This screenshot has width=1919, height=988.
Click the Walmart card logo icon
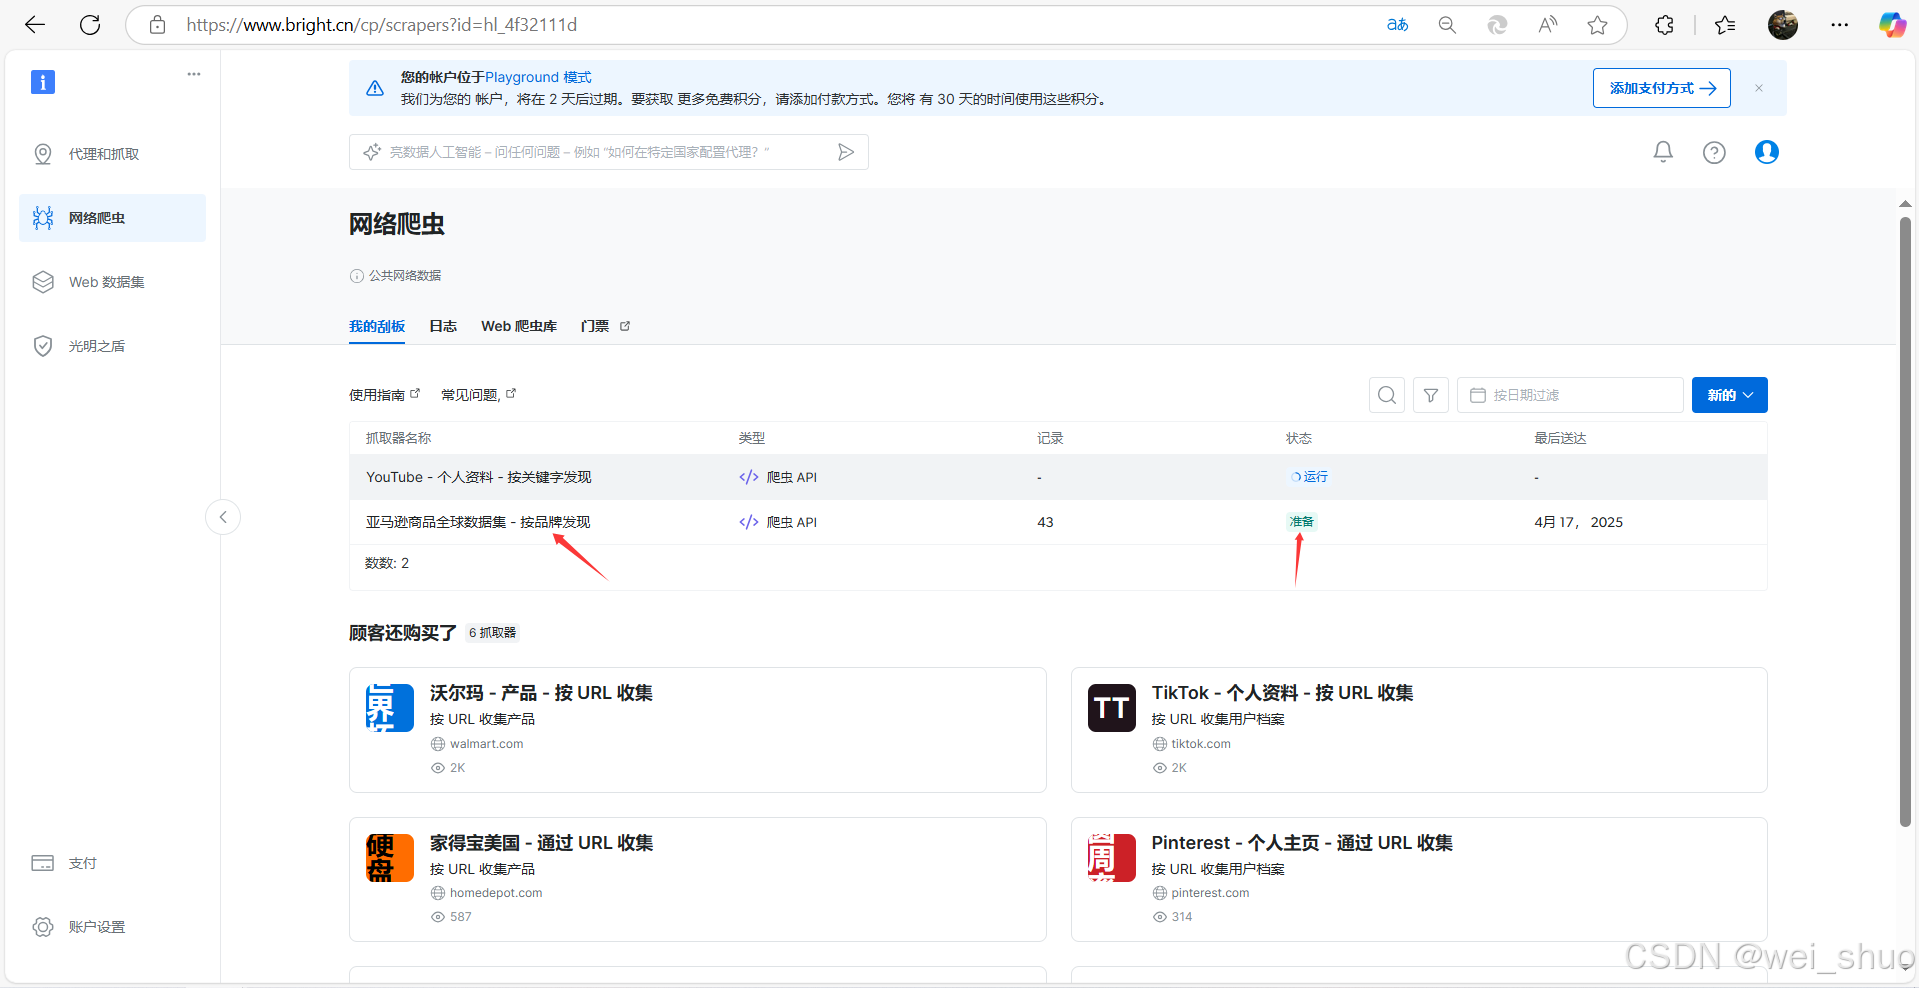(390, 708)
